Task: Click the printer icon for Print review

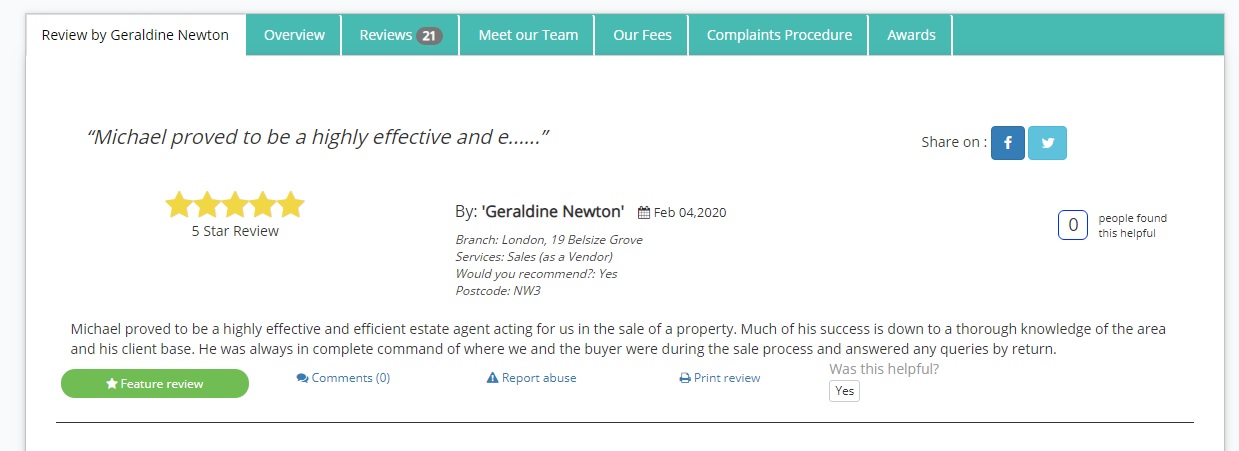Action: pyautogui.click(x=684, y=379)
